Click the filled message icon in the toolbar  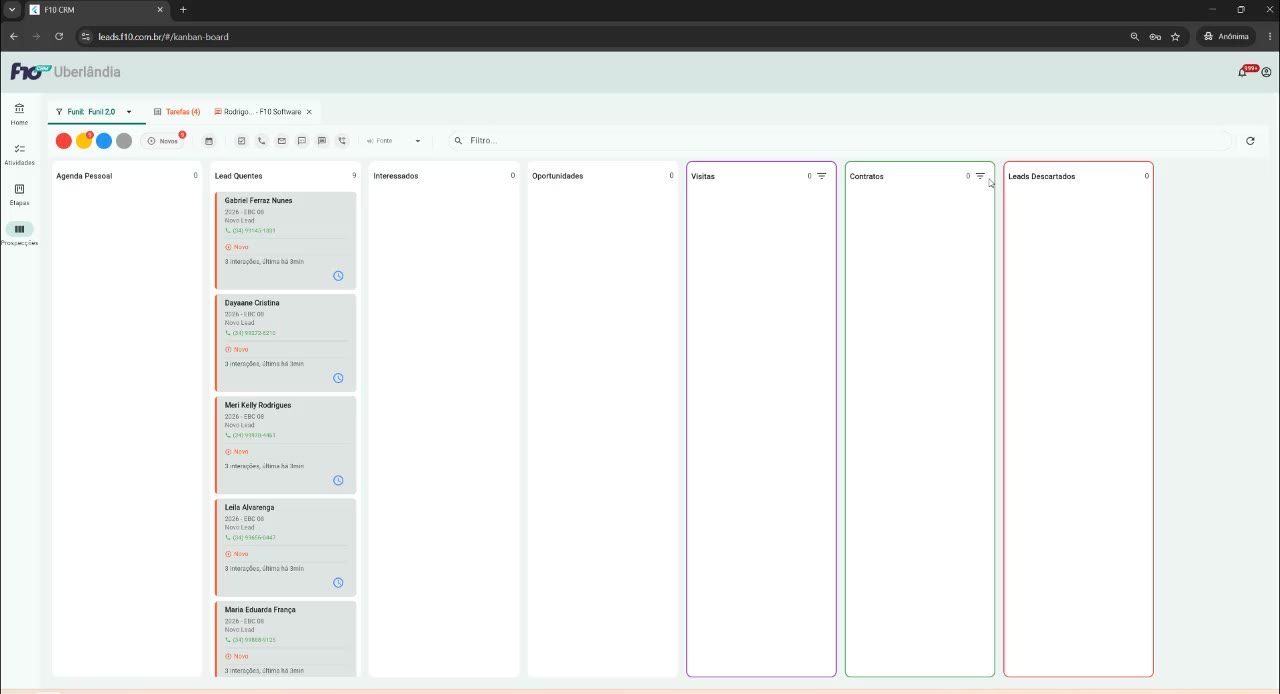322,141
